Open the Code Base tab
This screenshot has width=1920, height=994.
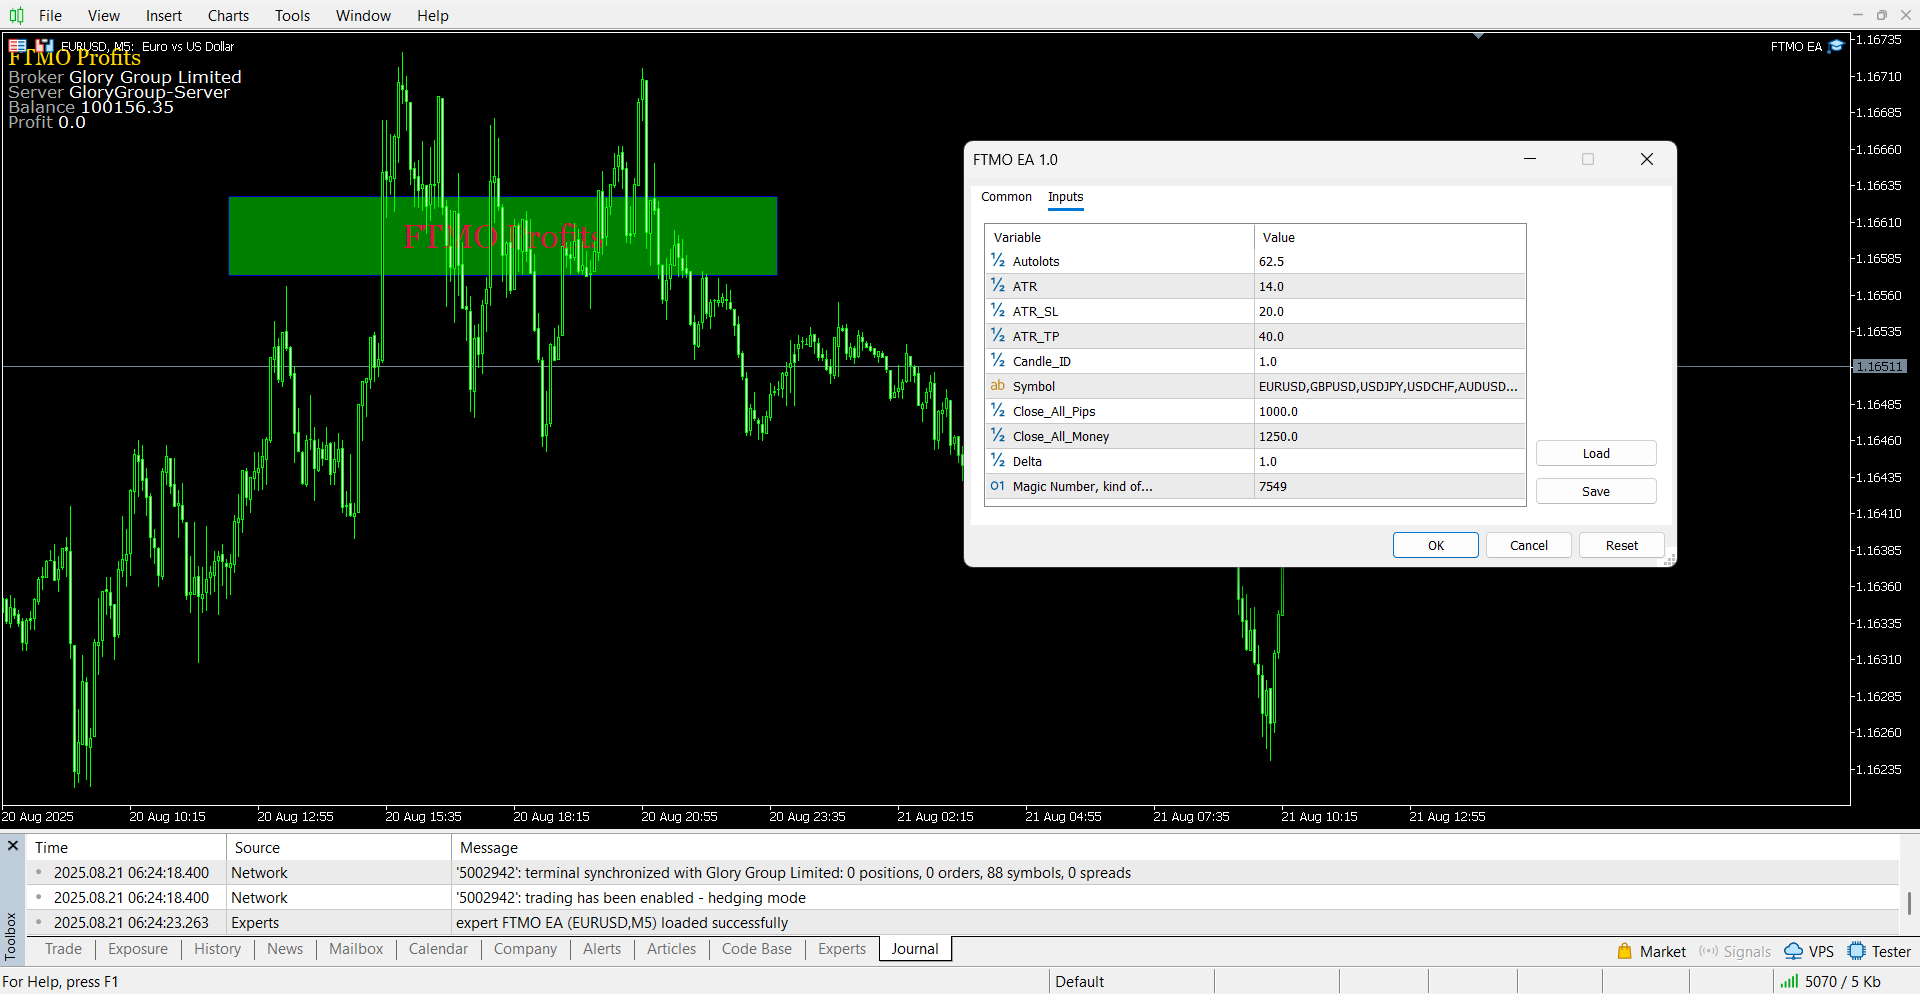click(x=757, y=949)
